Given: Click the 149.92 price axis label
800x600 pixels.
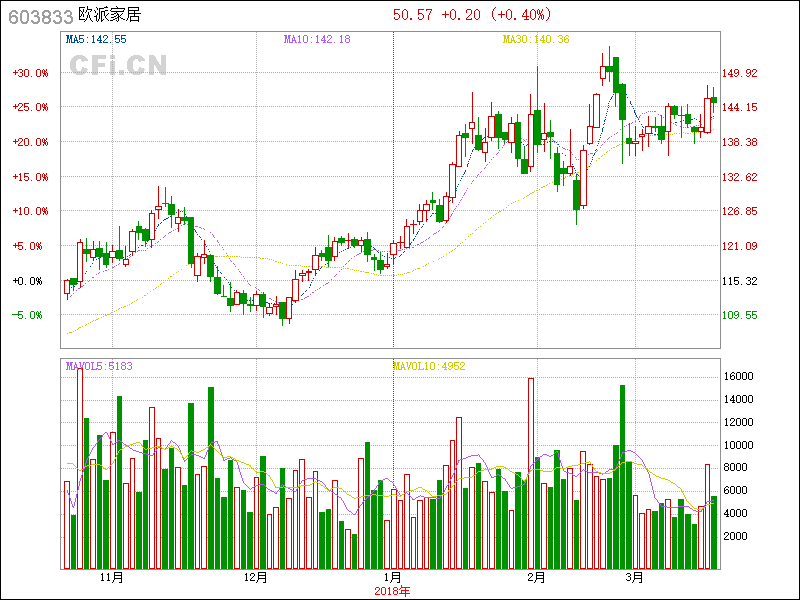Looking at the screenshot, I should [x=740, y=73].
